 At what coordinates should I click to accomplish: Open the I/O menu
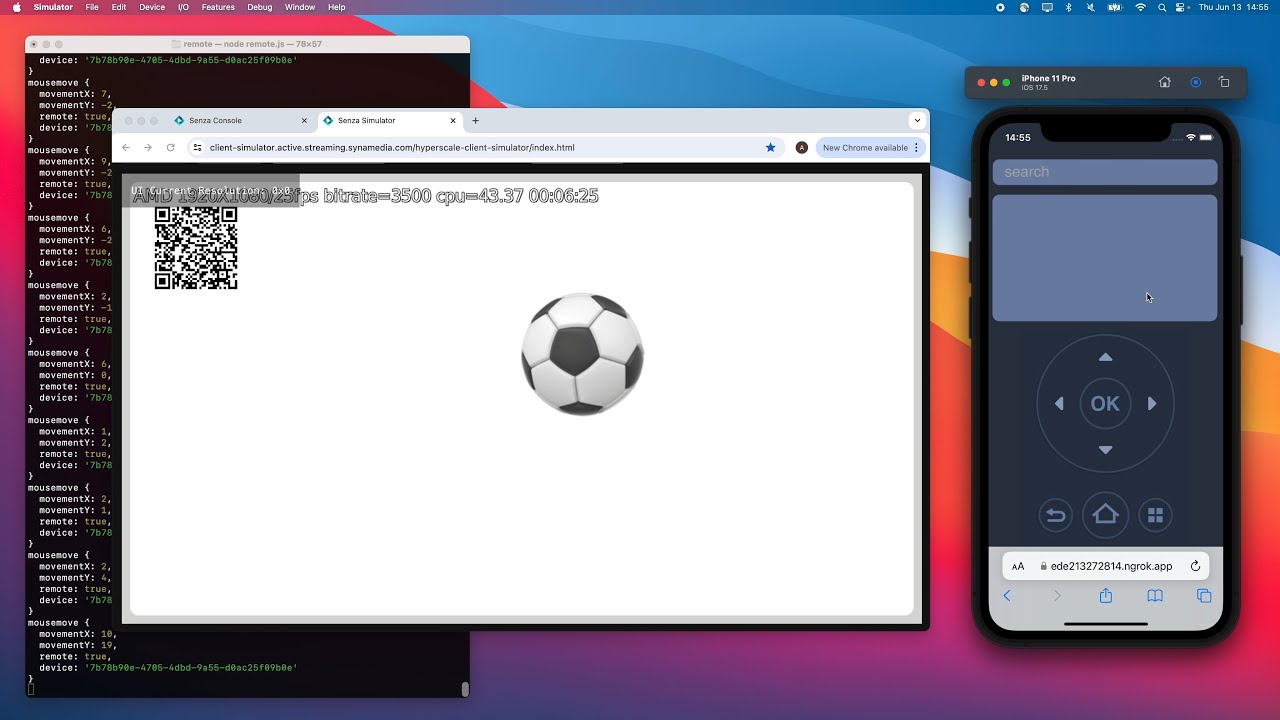(x=183, y=7)
